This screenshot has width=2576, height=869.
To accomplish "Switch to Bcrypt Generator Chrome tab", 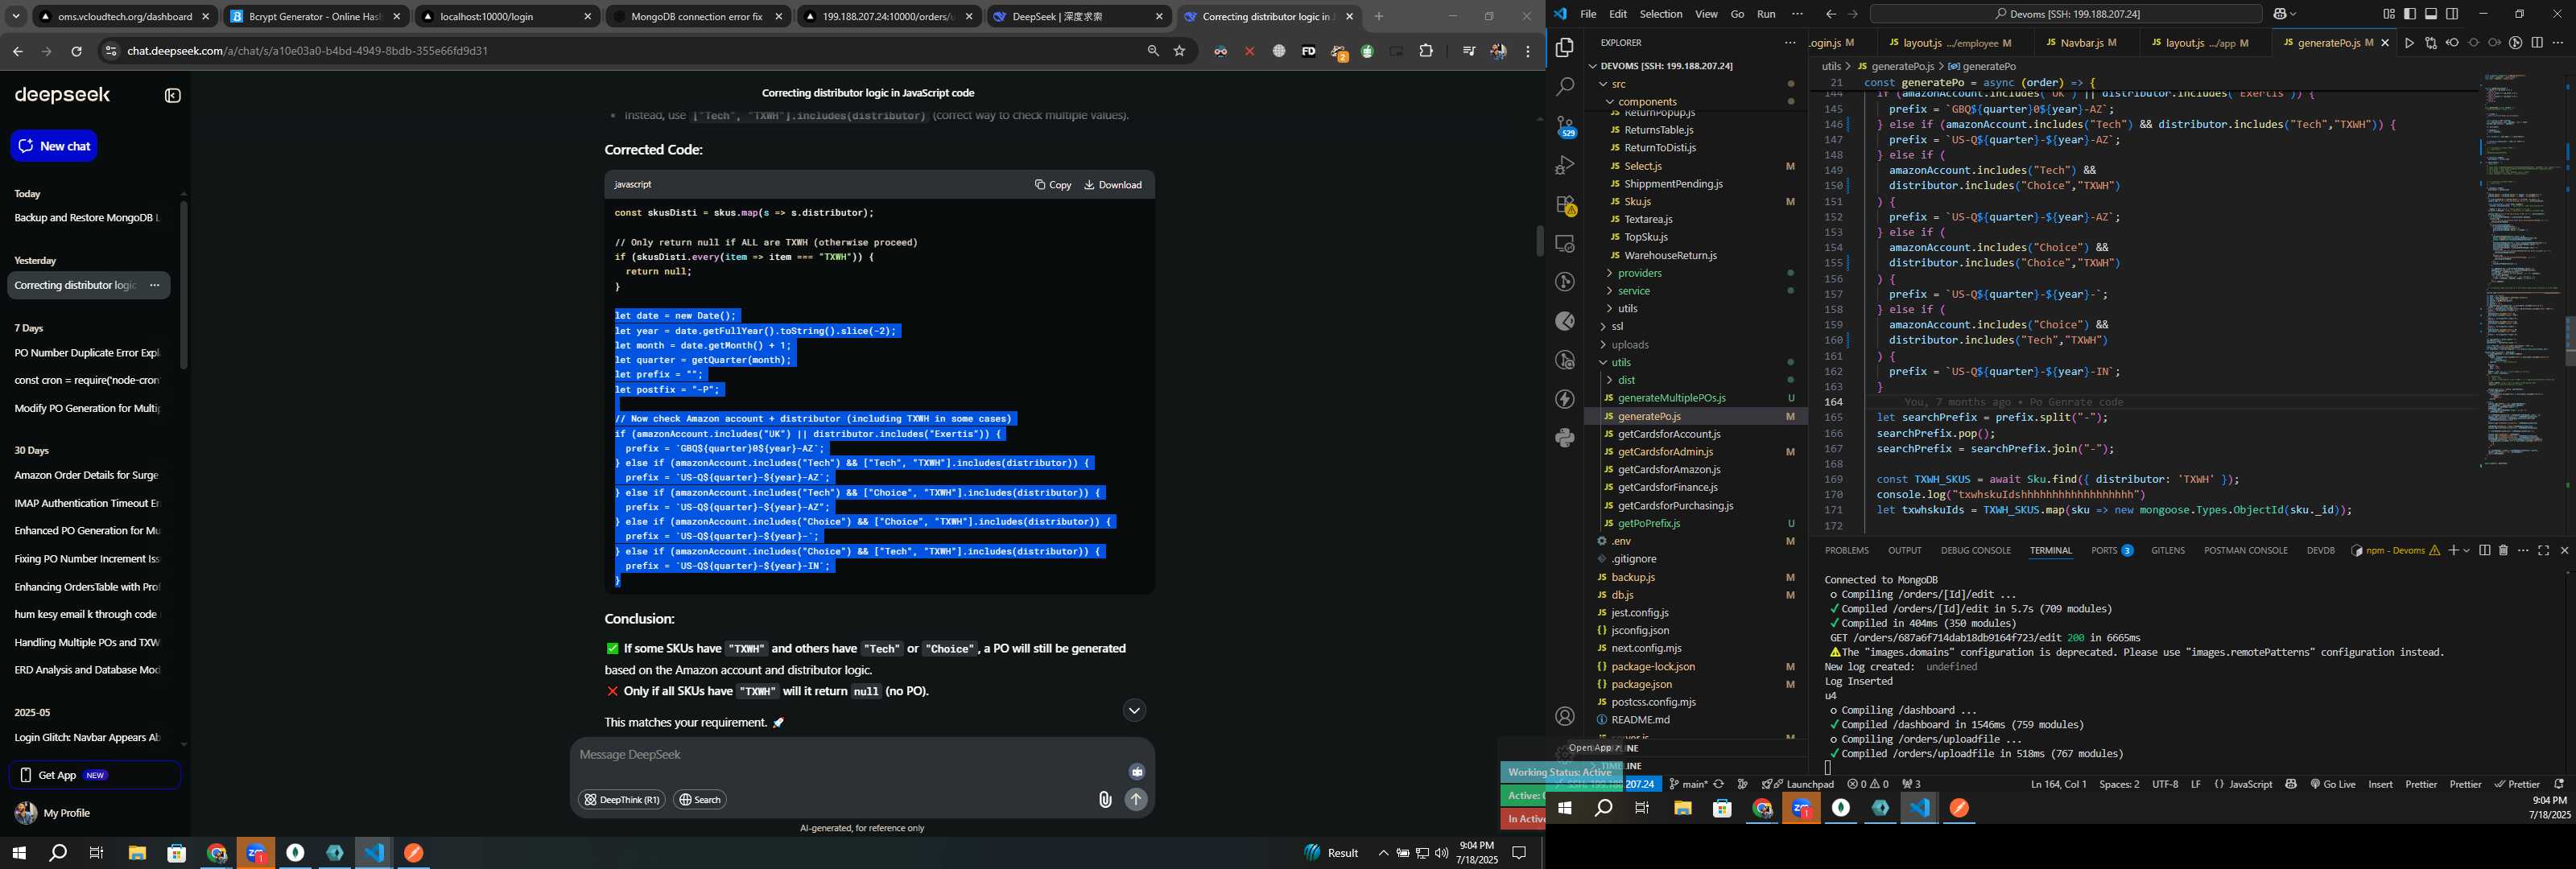I will 313,16.
